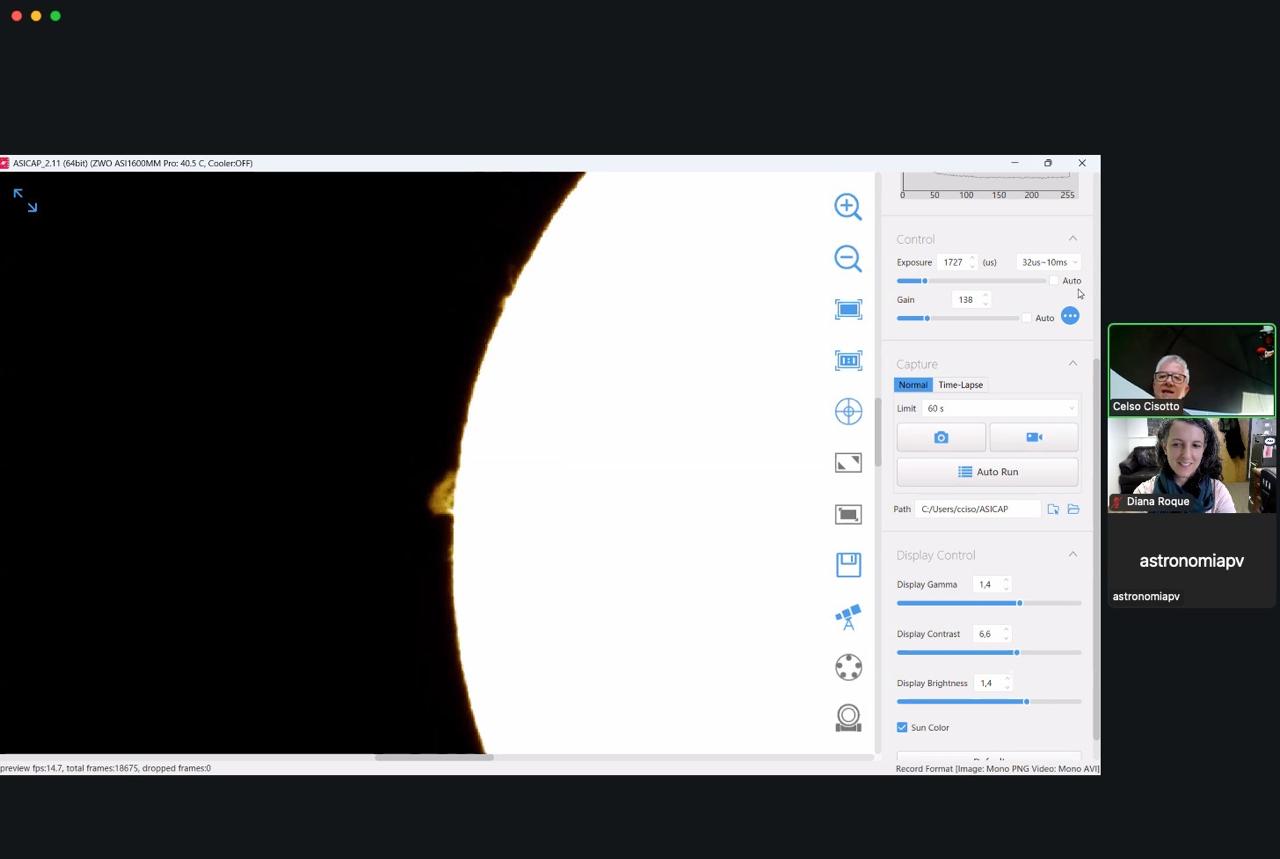This screenshot has height=859, width=1280.
Task: Collapse the Capture section chevron
Action: pyautogui.click(x=1073, y=364)
